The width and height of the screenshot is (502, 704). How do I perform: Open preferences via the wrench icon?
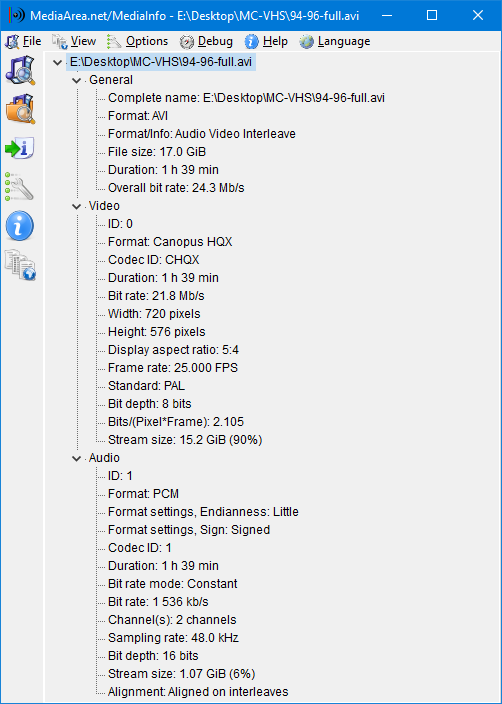[x=20, y=186]
